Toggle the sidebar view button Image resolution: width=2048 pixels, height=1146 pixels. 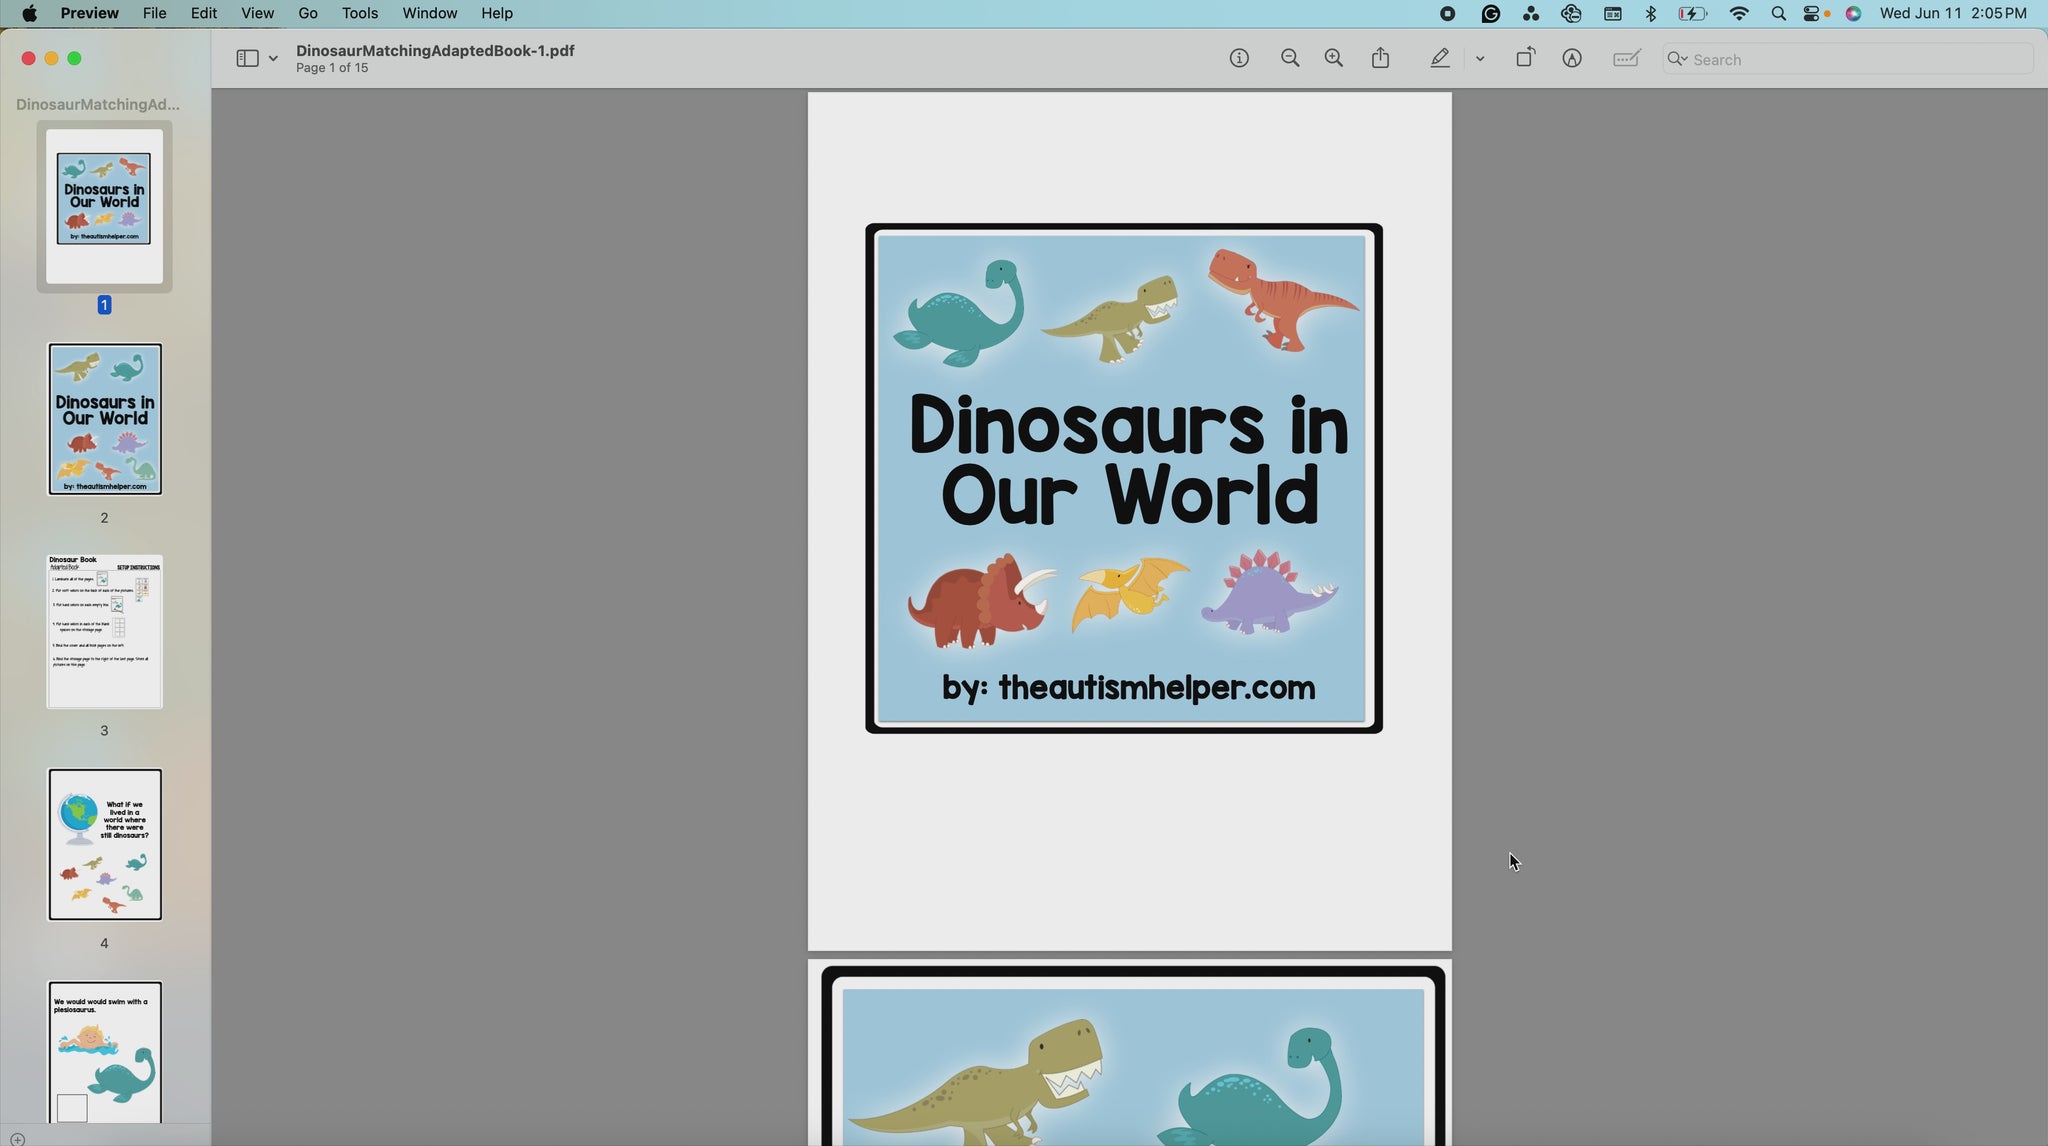[x=247, y=59]
